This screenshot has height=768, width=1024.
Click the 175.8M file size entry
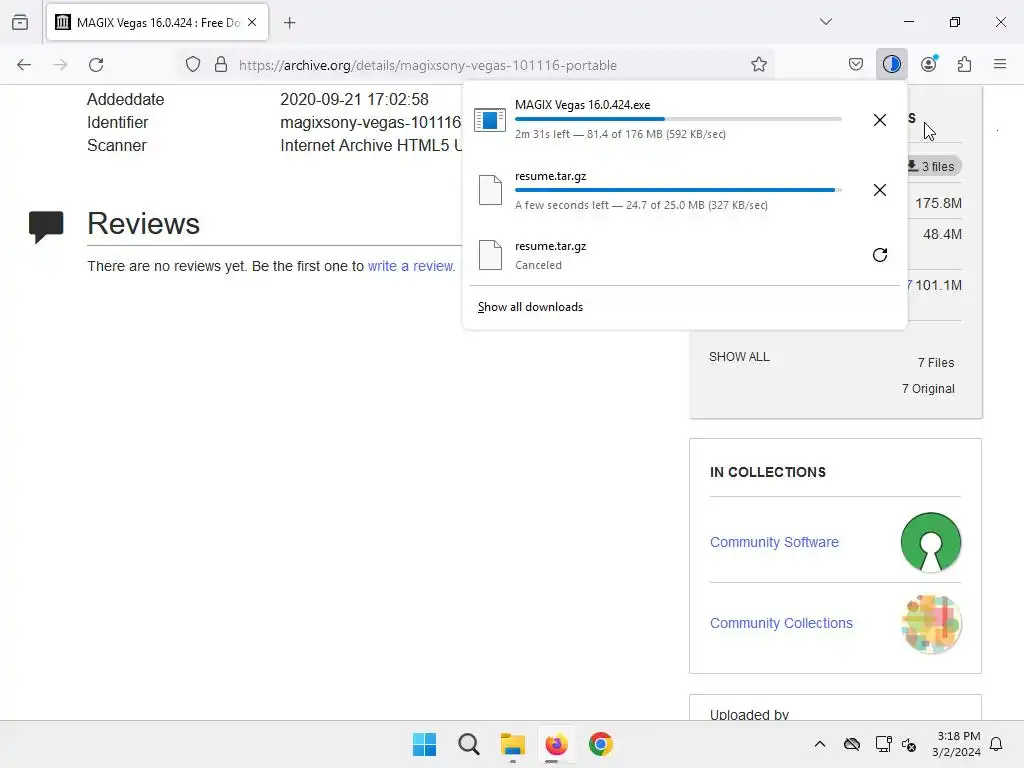point(938,203)
